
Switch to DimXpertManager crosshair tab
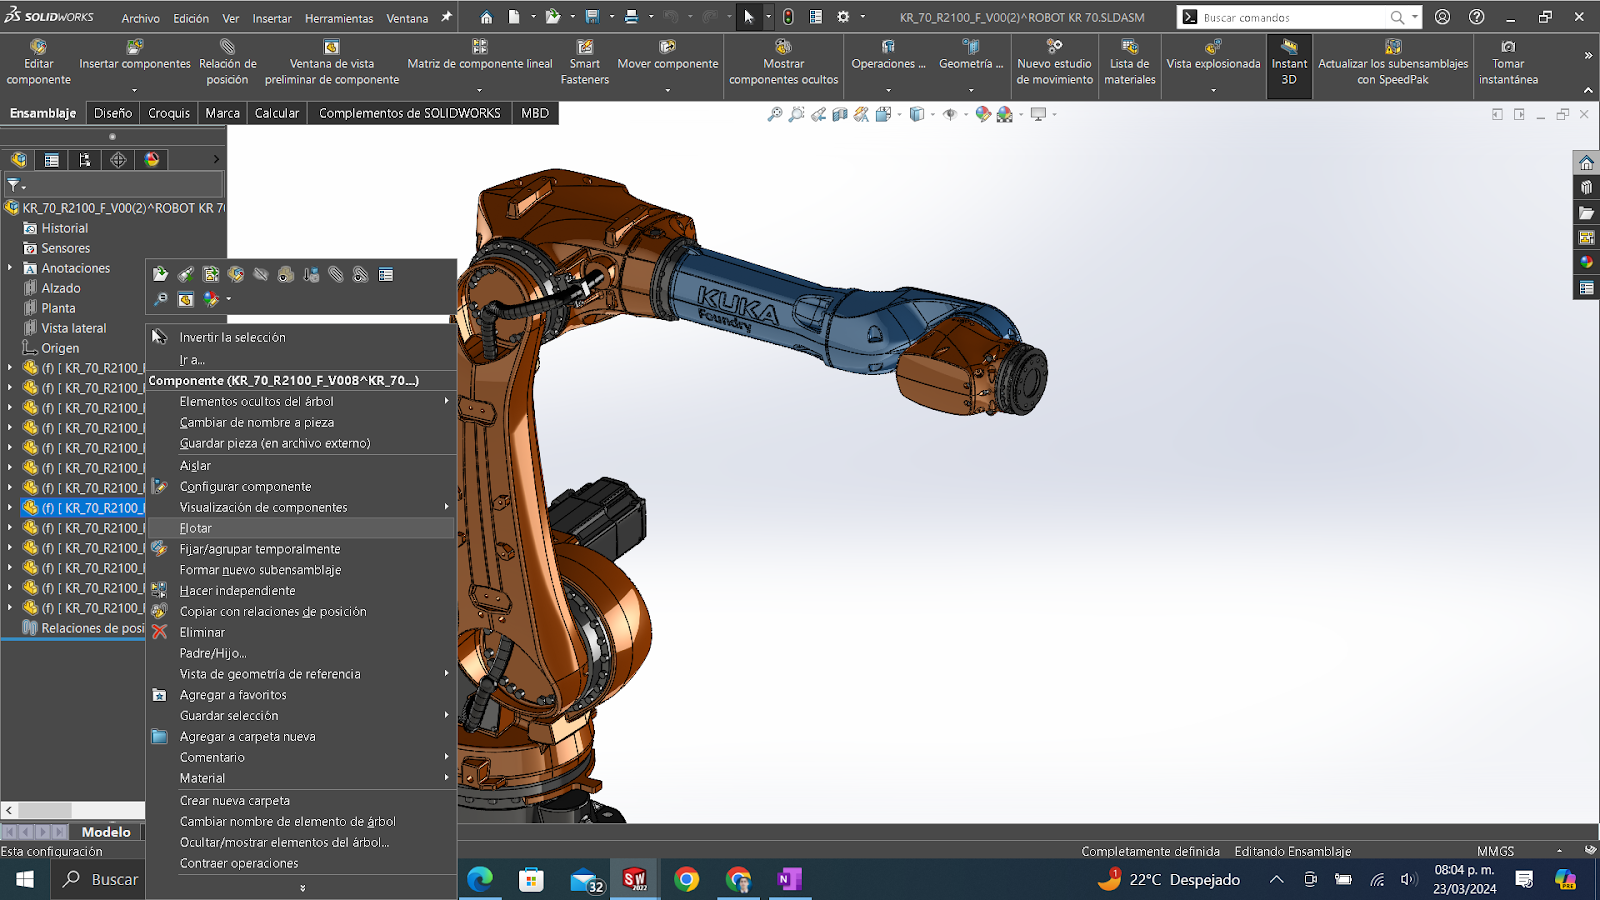118,160
